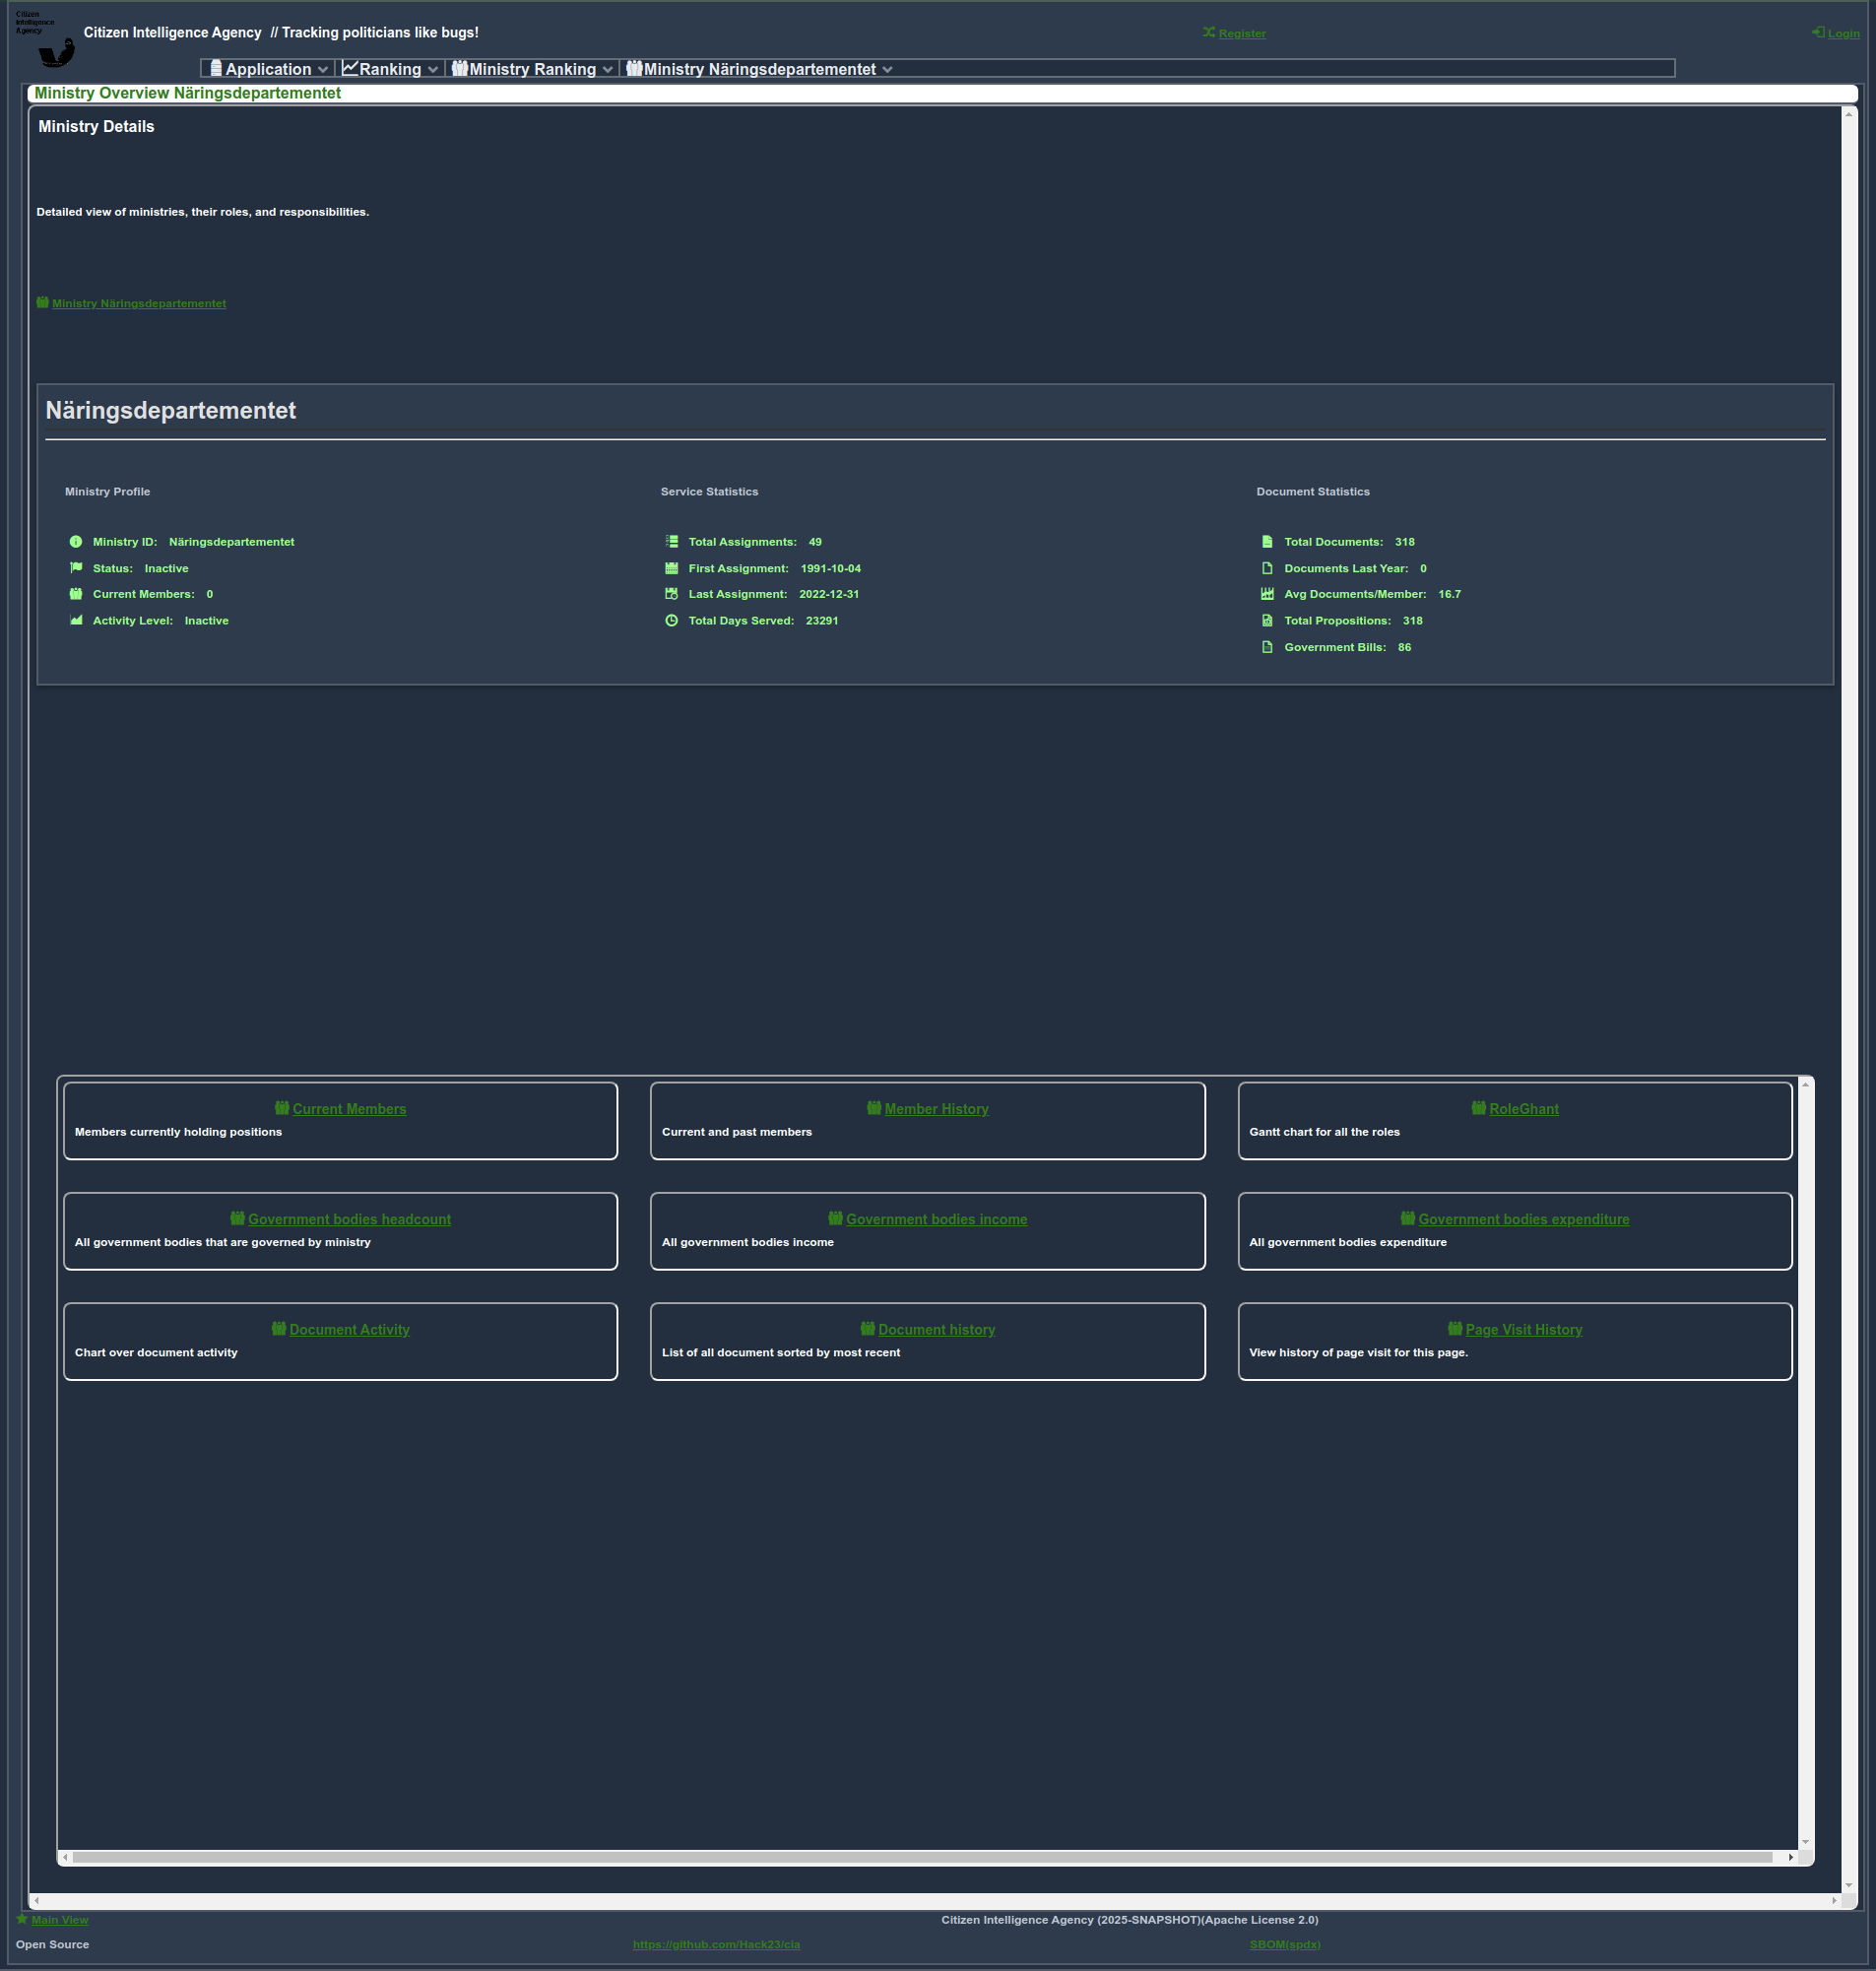The image size is (1876, 1971).
Task: Open Government bodies income link
Action: tap(937, 1219)
